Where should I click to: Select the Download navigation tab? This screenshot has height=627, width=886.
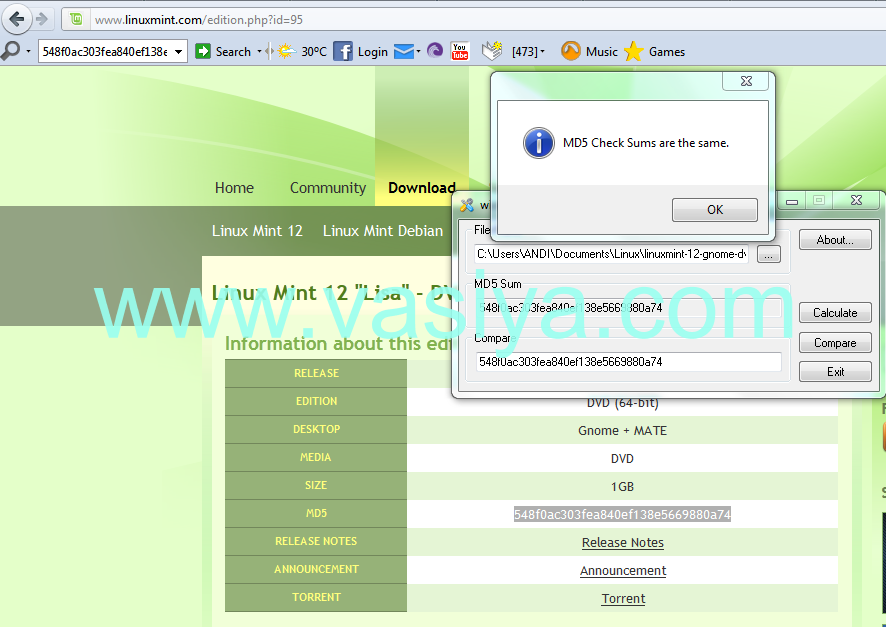click(422, 188)
